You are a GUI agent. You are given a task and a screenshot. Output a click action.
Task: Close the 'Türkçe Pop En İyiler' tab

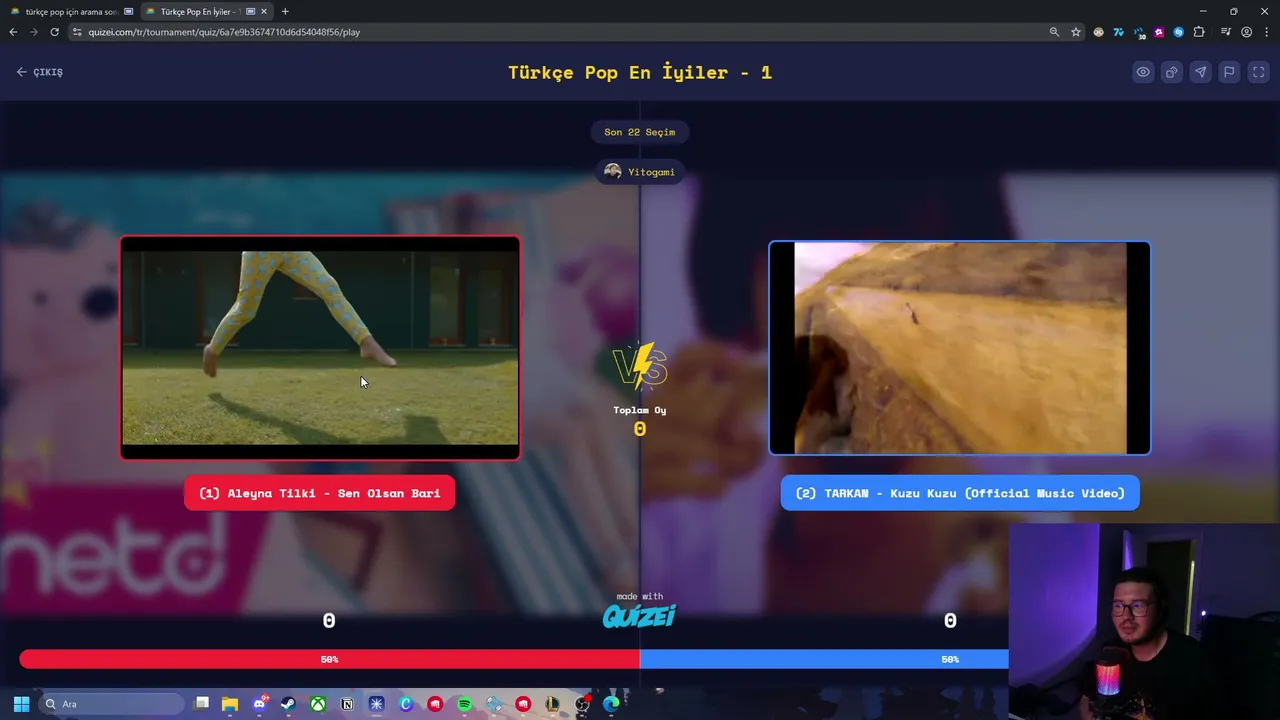264,11
